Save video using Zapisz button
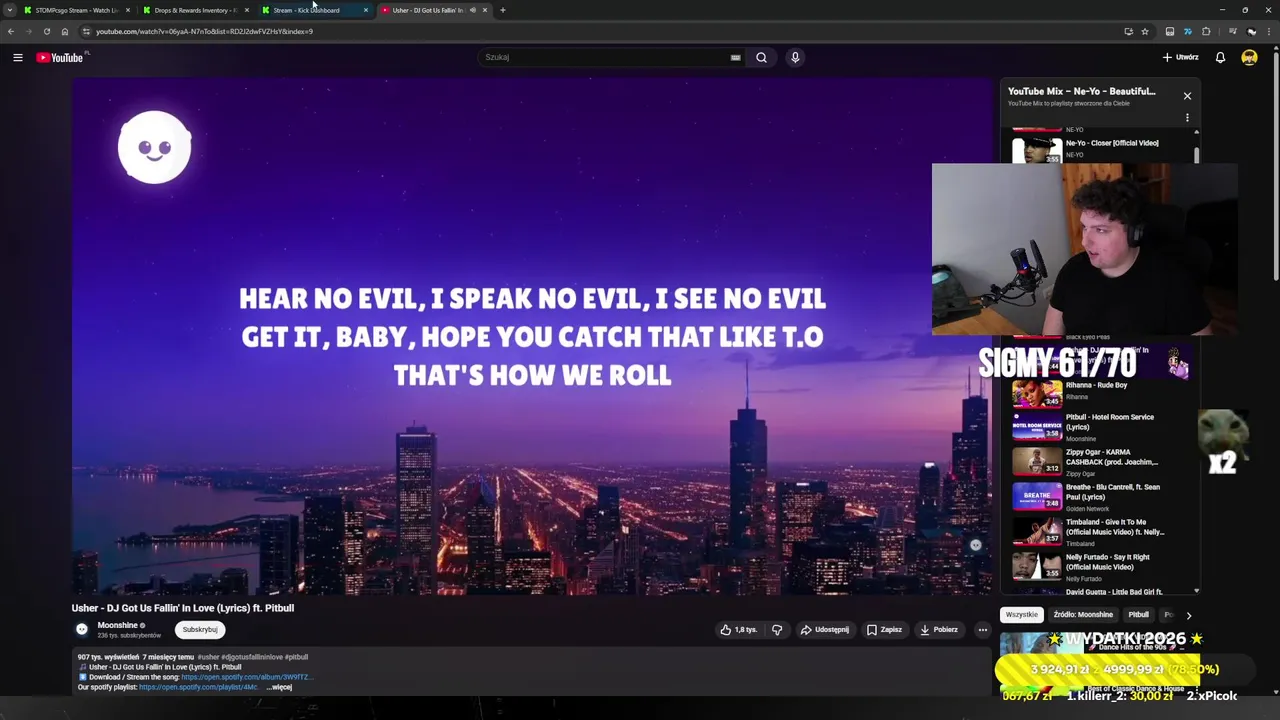This screenshot has width=1280, height=720. click(884, 630)
